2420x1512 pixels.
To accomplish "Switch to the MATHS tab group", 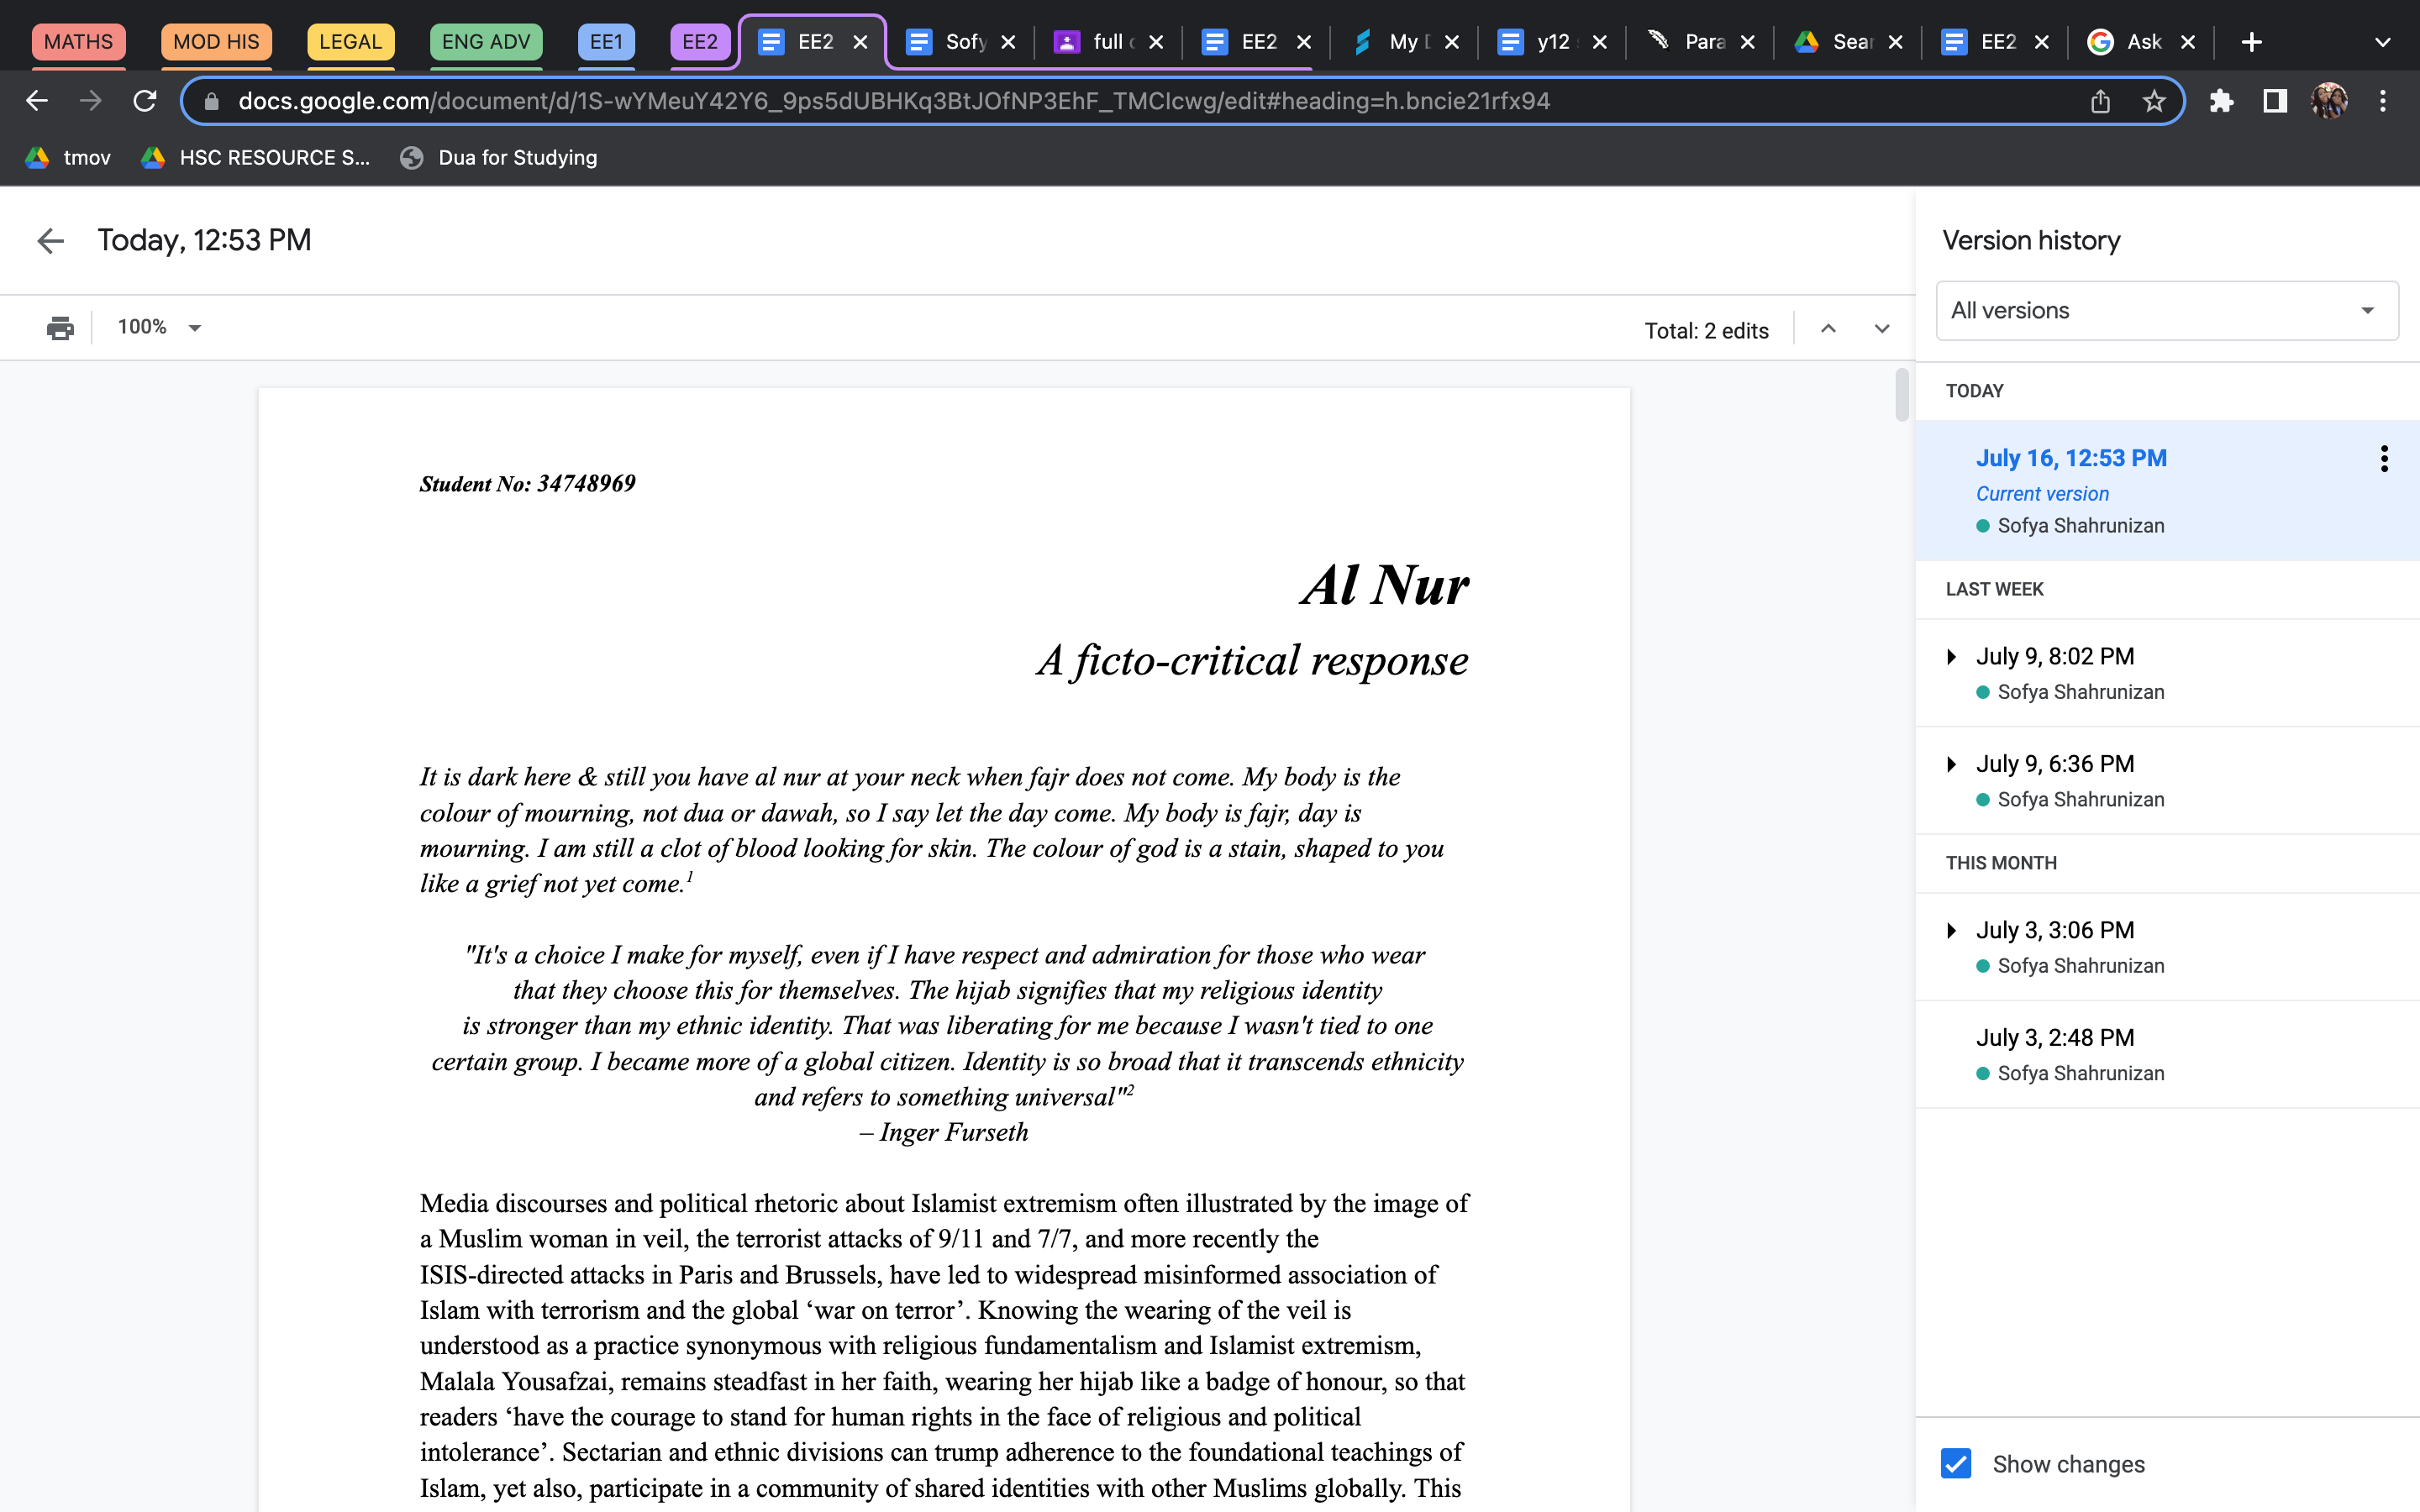I will (x=78, y=42).
